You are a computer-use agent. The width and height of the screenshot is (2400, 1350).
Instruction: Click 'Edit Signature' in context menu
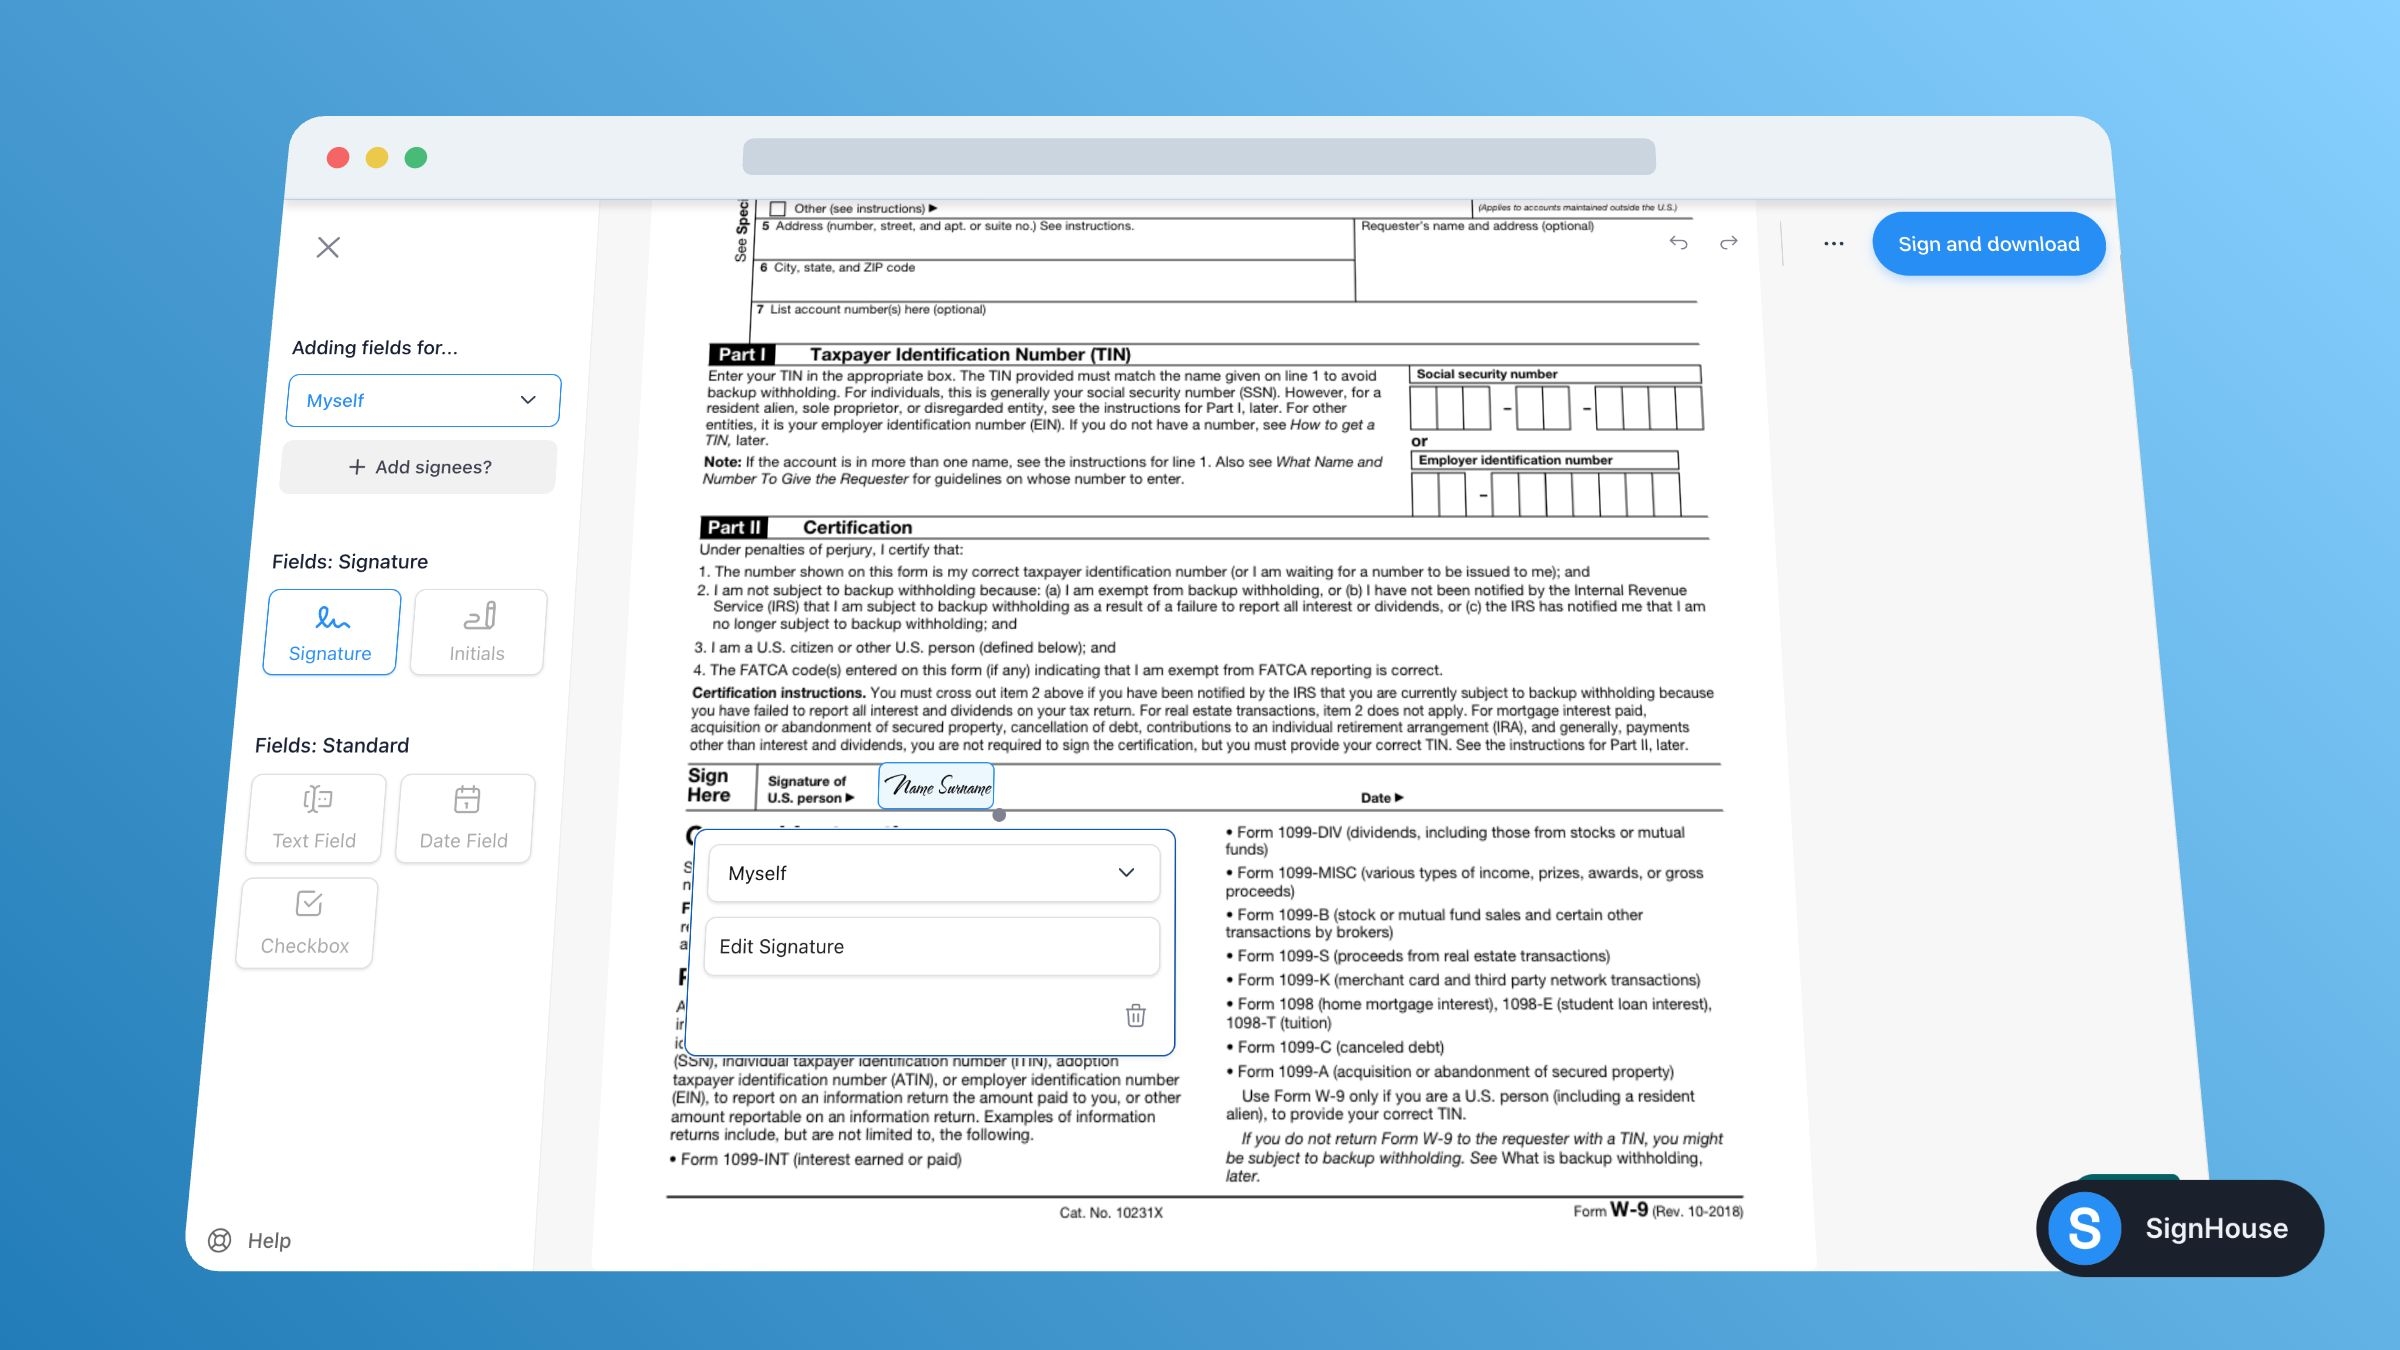tap(931, 945)
